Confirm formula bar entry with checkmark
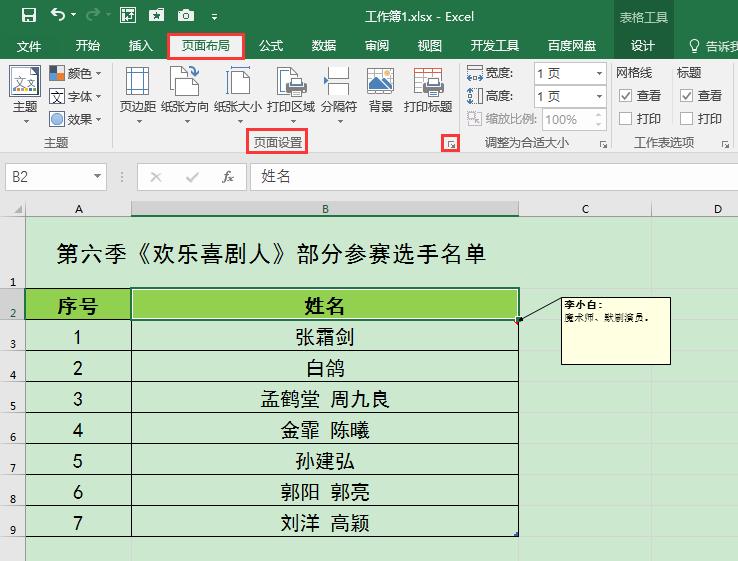 click(192, 177)
